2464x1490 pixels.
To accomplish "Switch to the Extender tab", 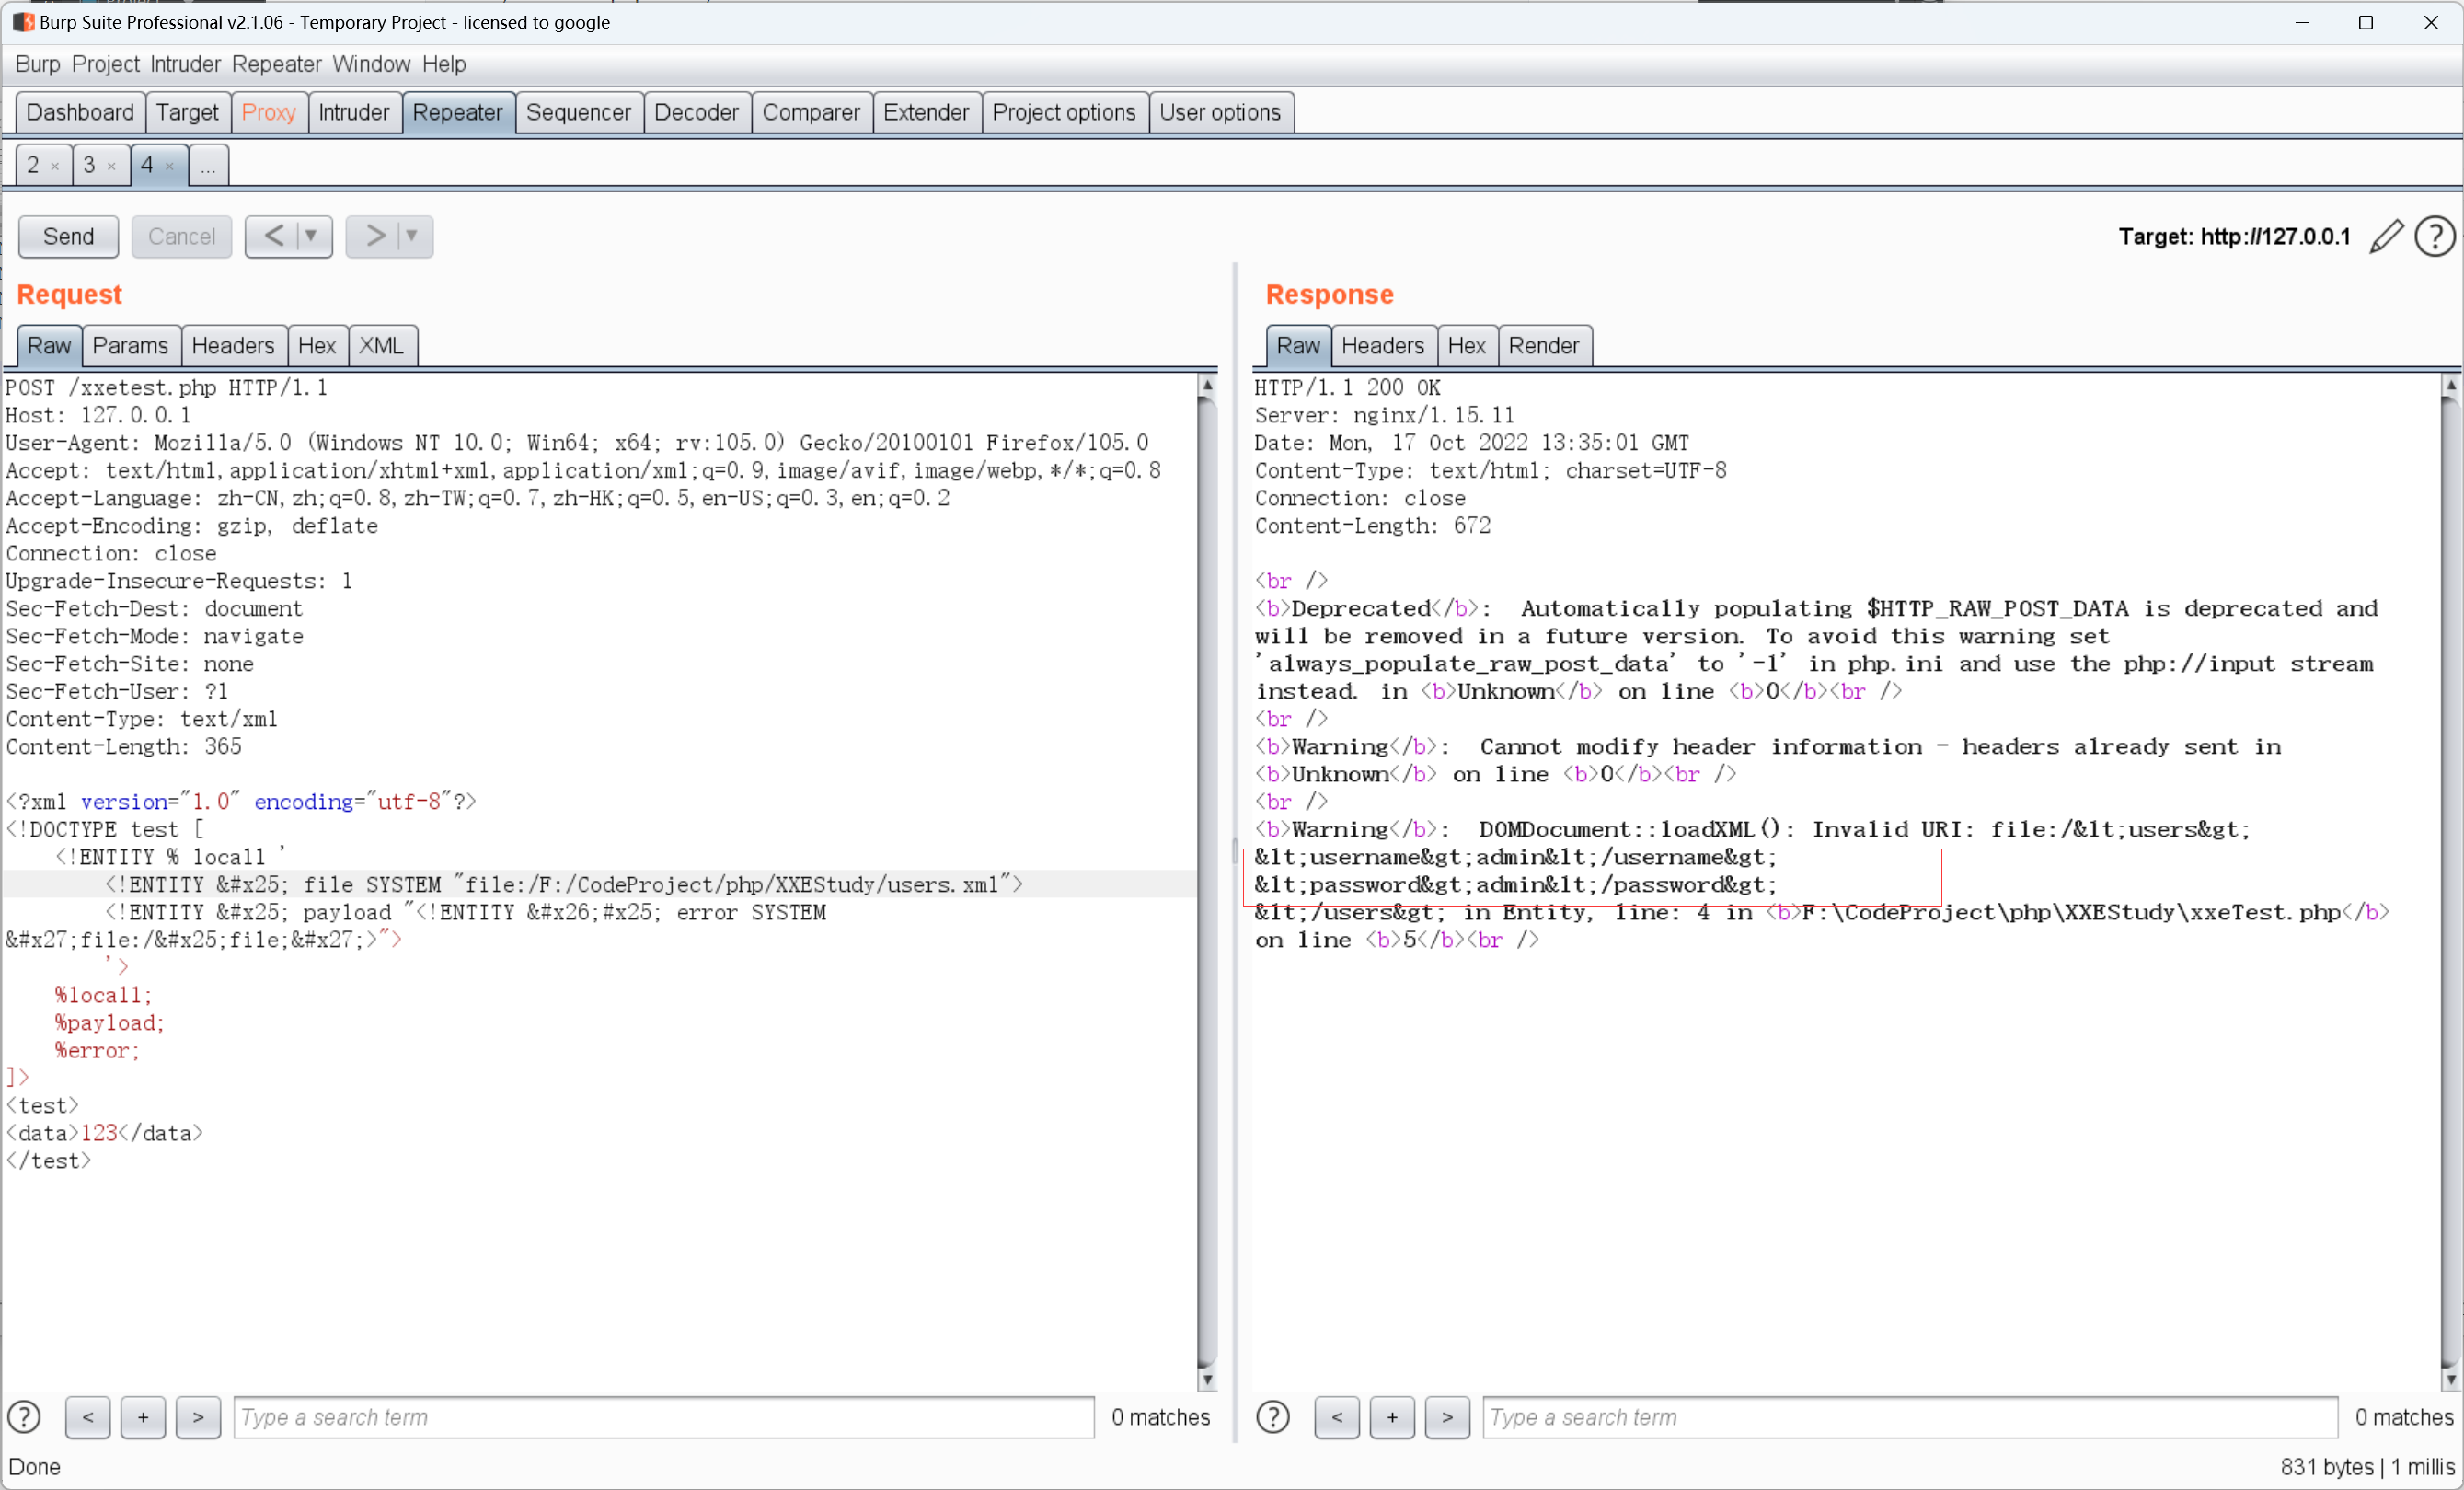I will click(x=926, y=112).
